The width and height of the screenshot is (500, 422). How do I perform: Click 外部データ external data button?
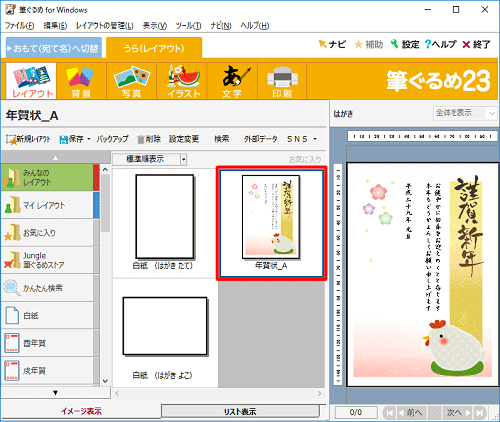pos(261,139)
